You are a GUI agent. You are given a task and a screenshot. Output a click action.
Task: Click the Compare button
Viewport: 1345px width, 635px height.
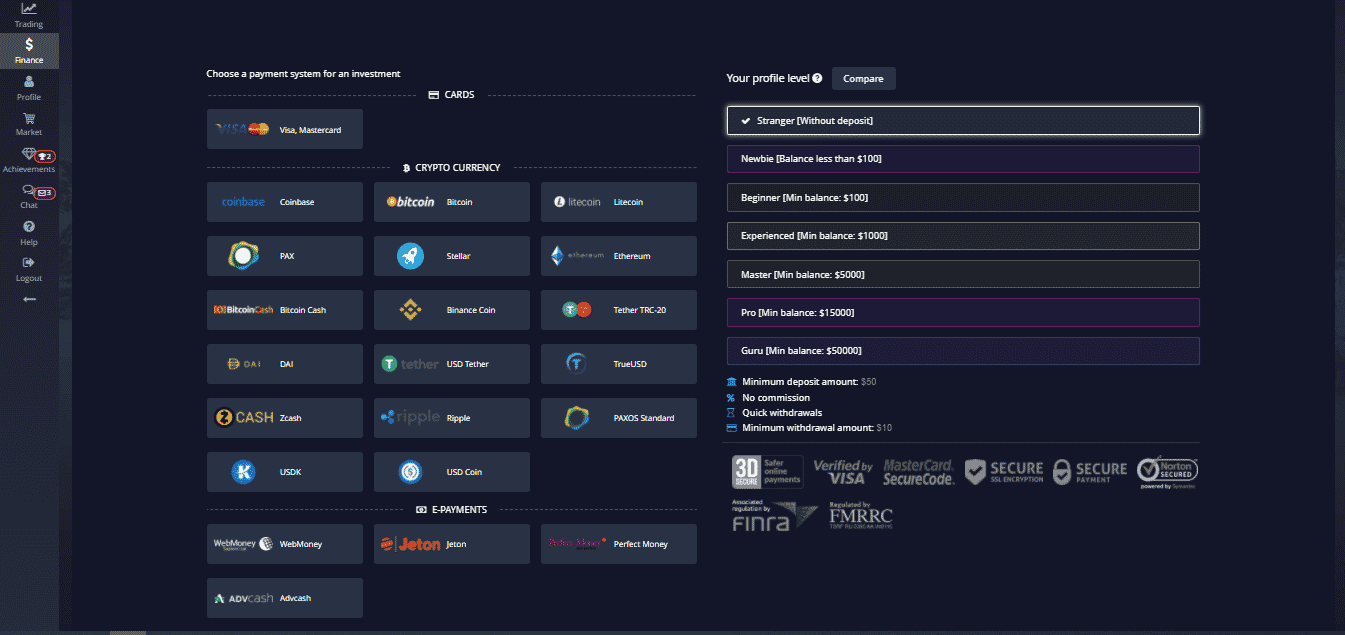(863, 78)
